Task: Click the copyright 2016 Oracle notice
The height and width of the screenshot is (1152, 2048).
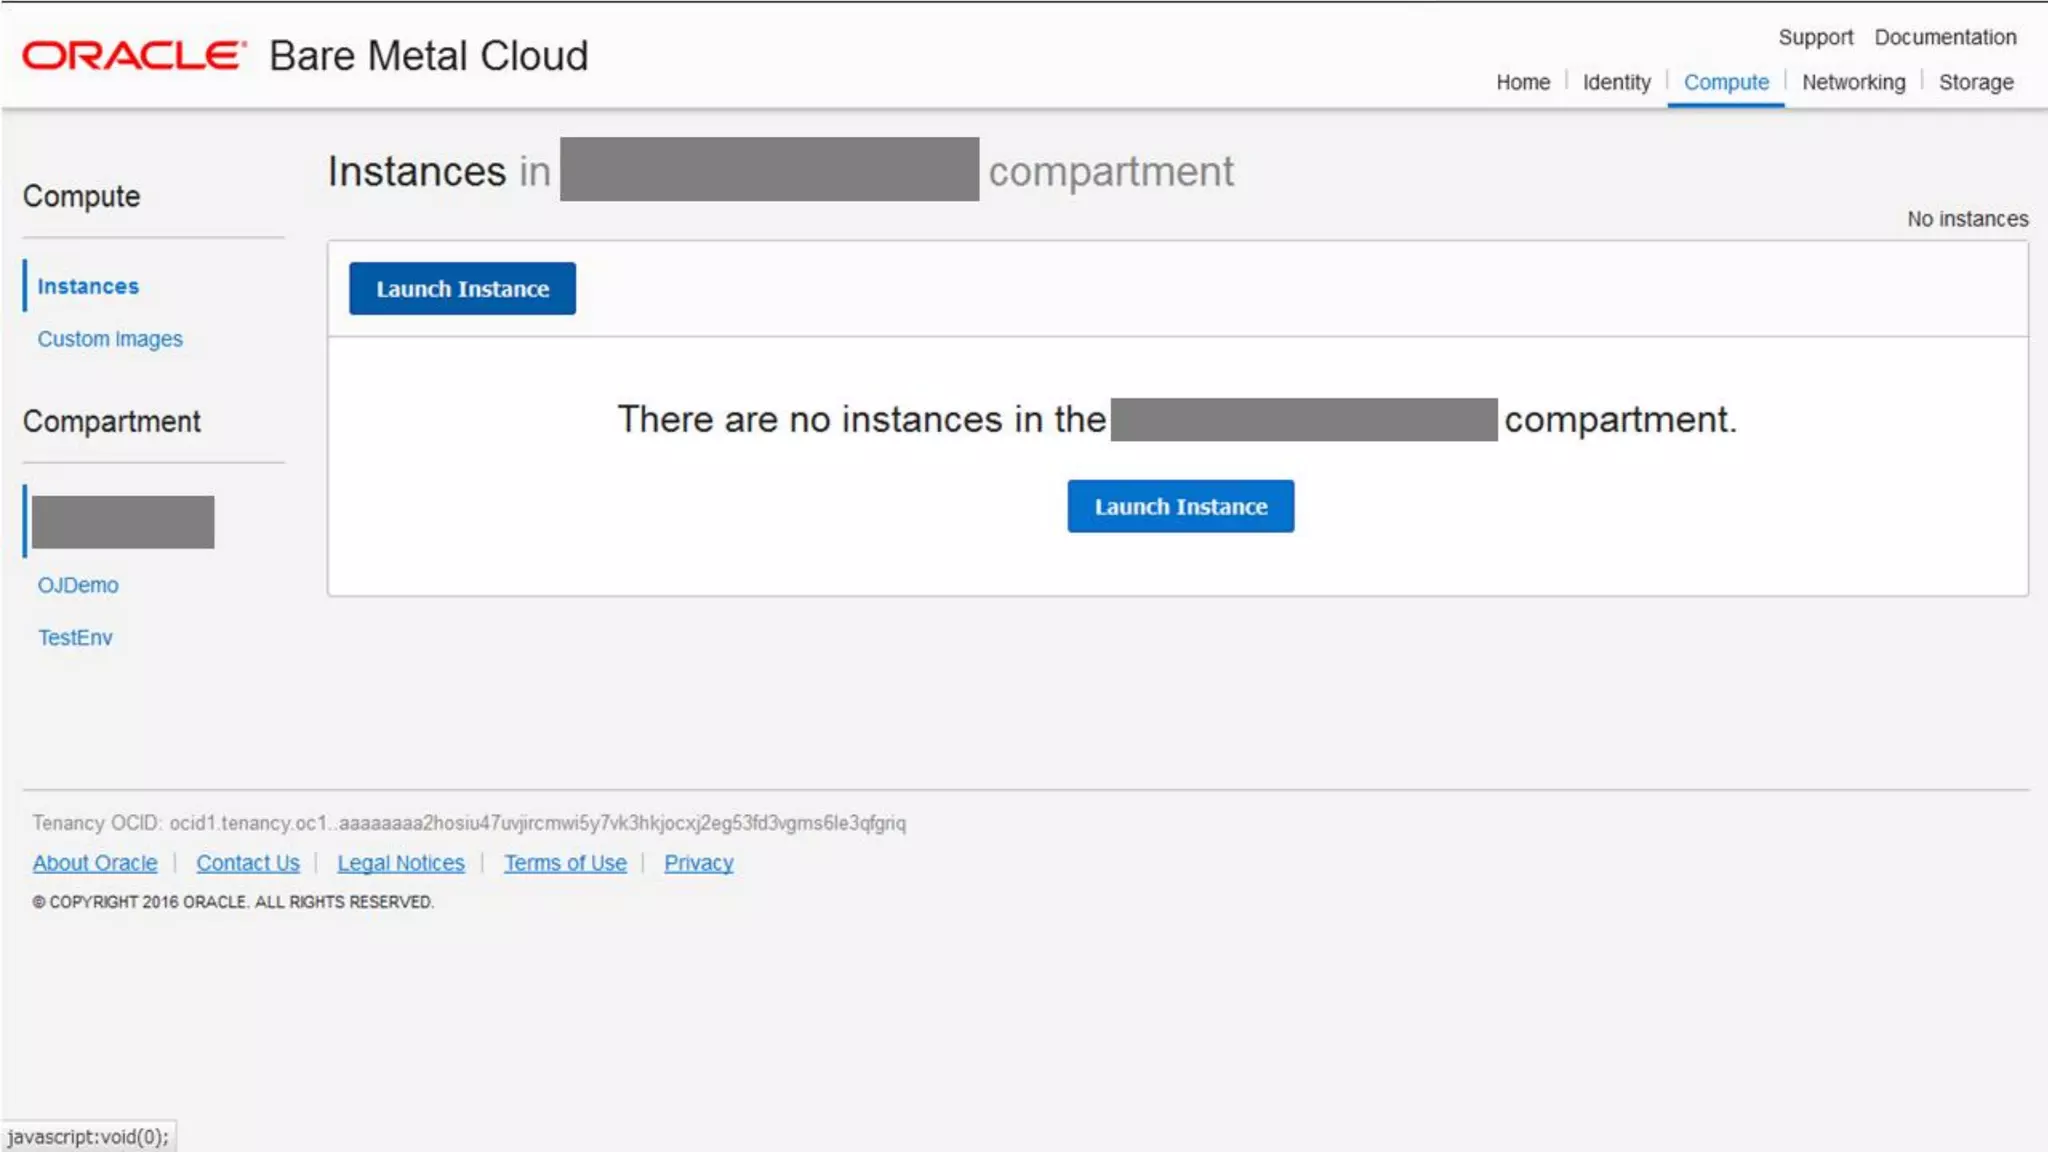Action: pos(233,902)
